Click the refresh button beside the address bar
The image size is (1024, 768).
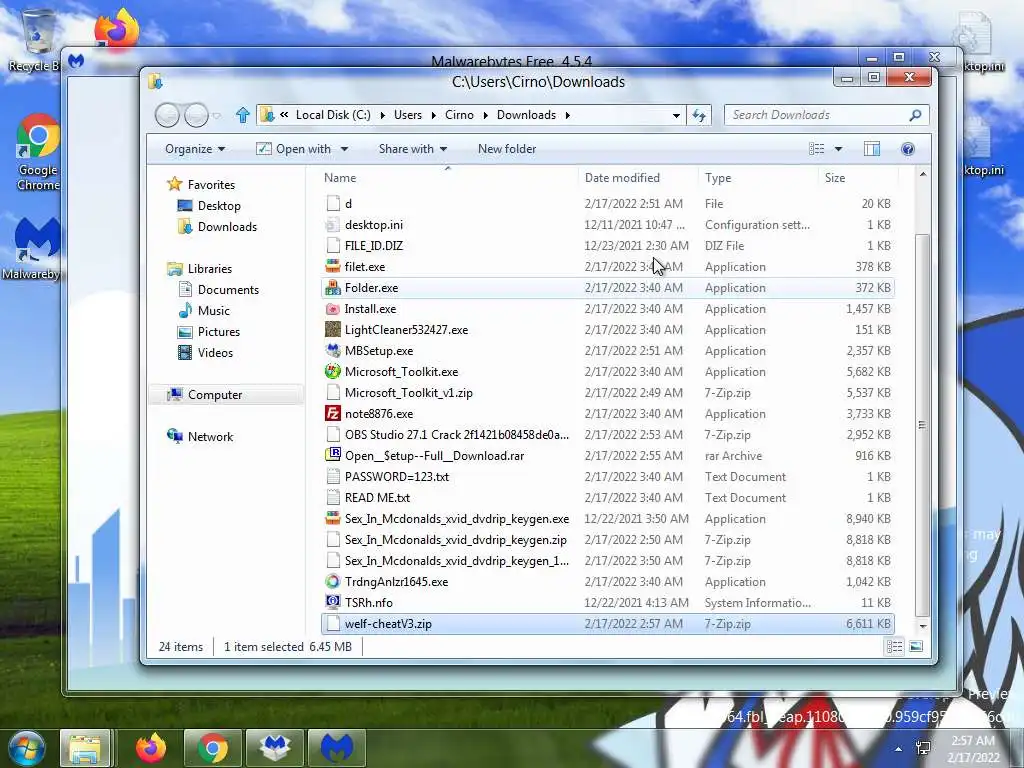[x=699, y=116]
